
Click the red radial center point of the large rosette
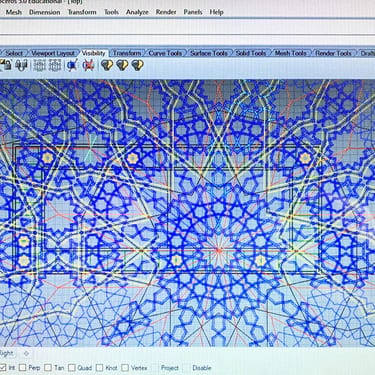click(219, 250)
